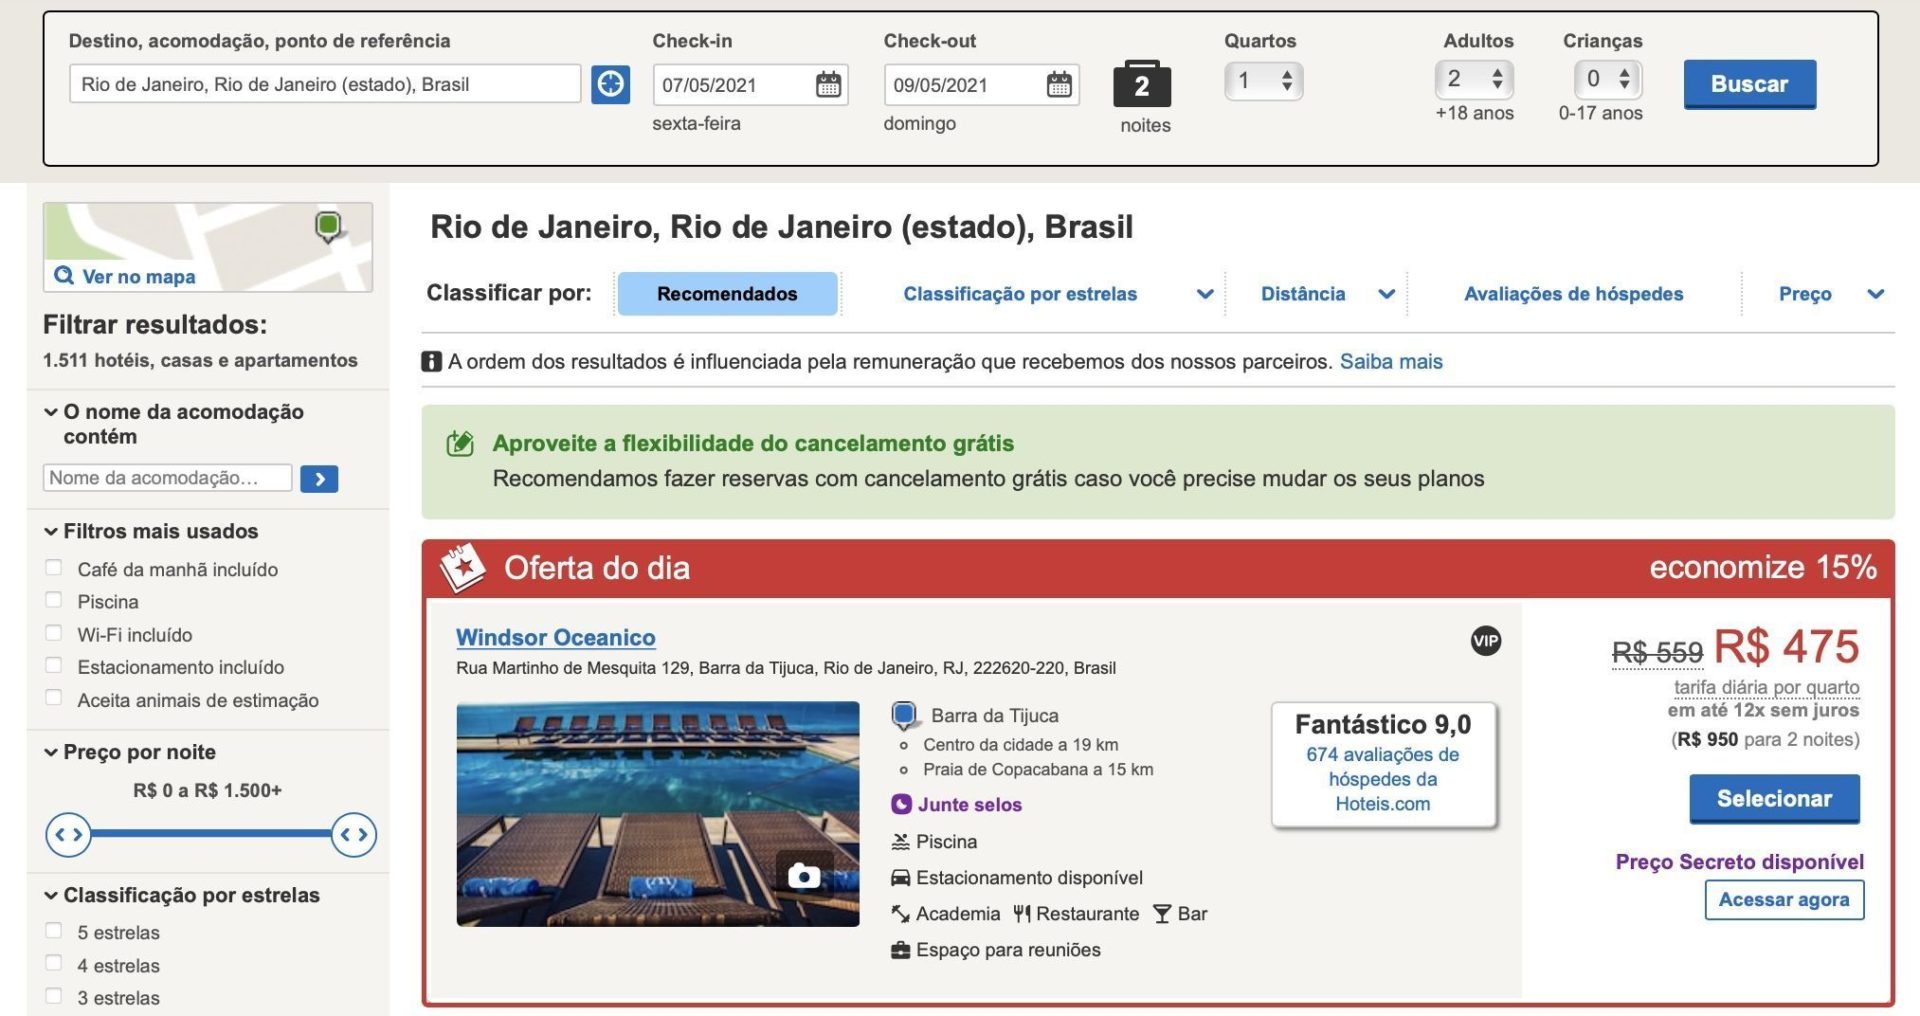Viewport: 1920px width, 1016px height.
Task: Click the Oferta do dia calendar star icon
Action: click(x=462, y=567)
